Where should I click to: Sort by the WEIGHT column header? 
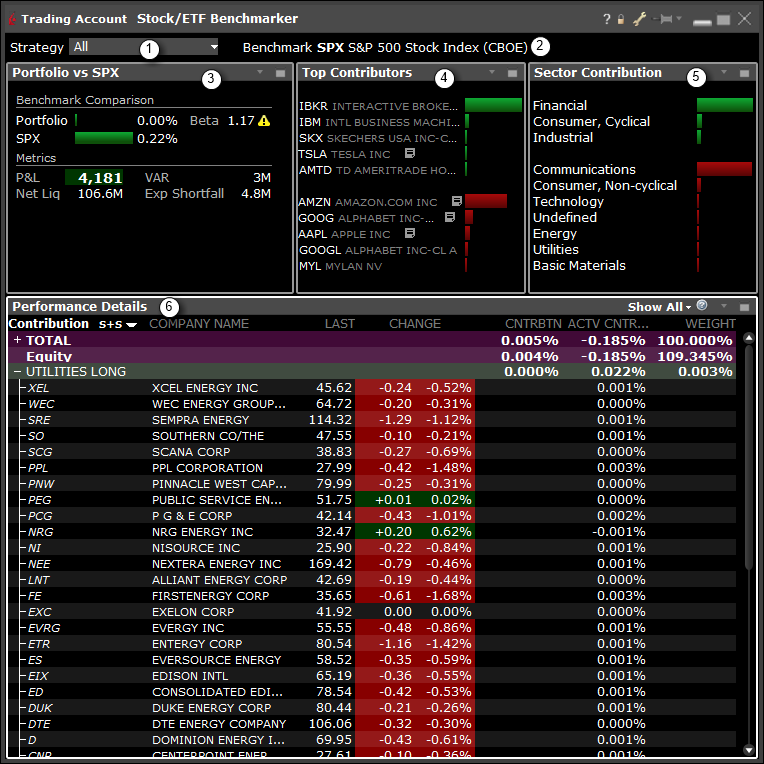710,324
